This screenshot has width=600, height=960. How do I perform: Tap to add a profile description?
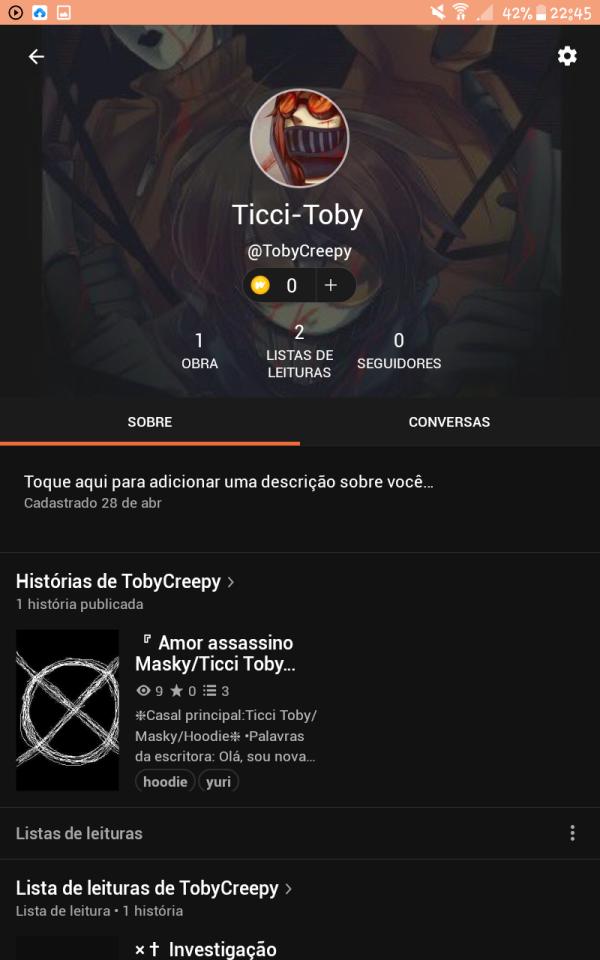[229, 482]
